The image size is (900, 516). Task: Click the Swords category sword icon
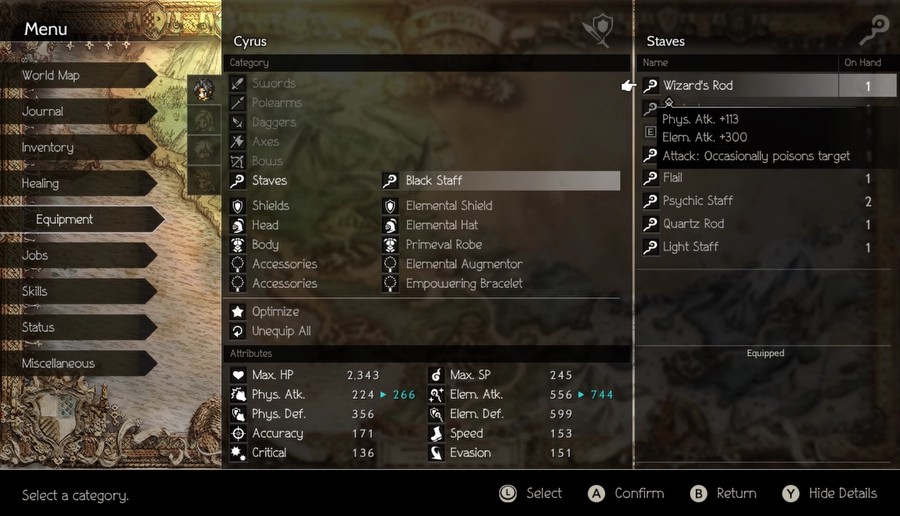coord(238,83)
